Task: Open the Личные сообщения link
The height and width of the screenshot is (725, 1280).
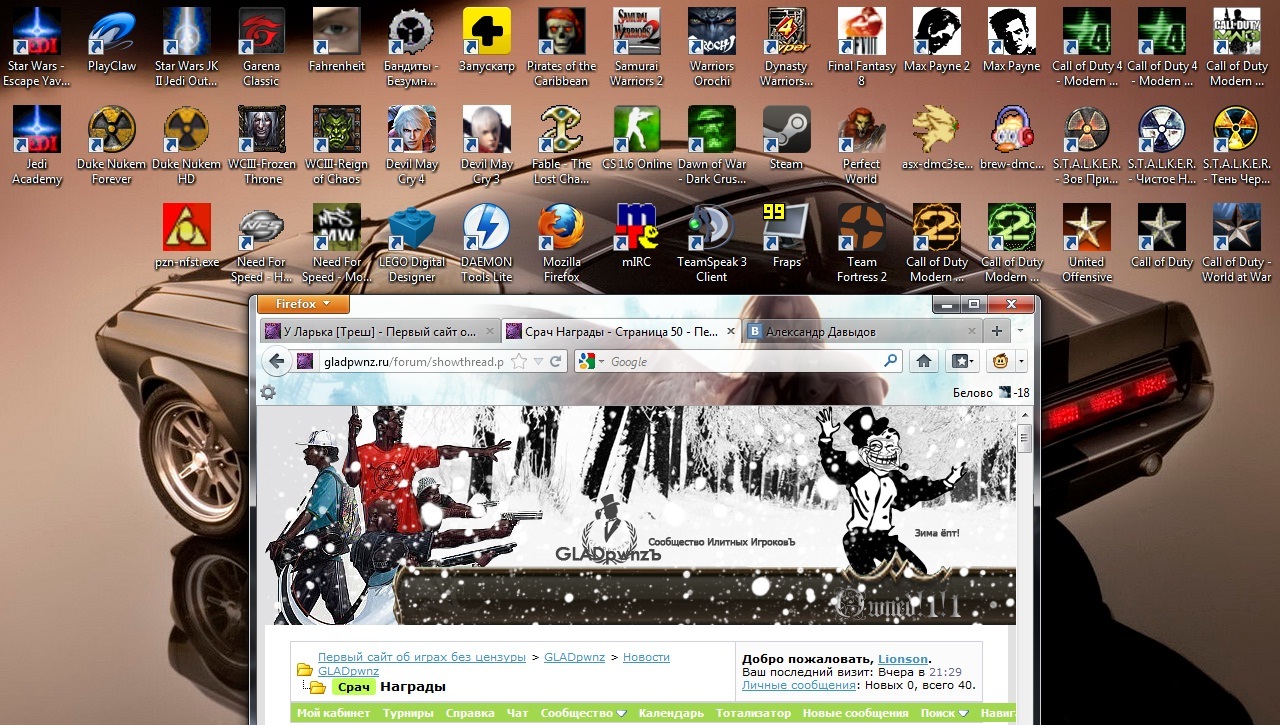Action: (799, 685)
